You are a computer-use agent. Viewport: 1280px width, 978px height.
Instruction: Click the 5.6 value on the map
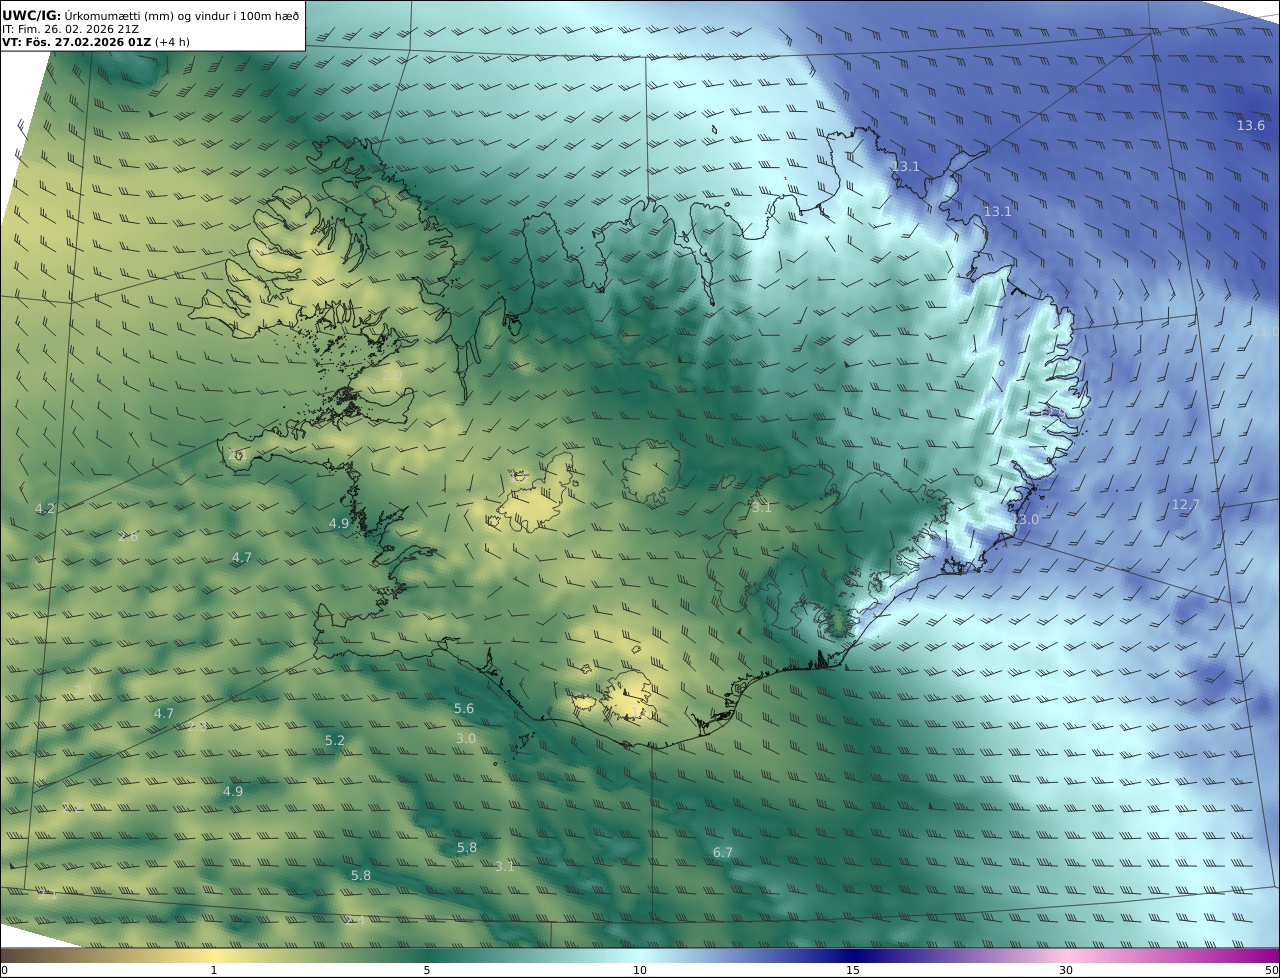click(464, 708)
